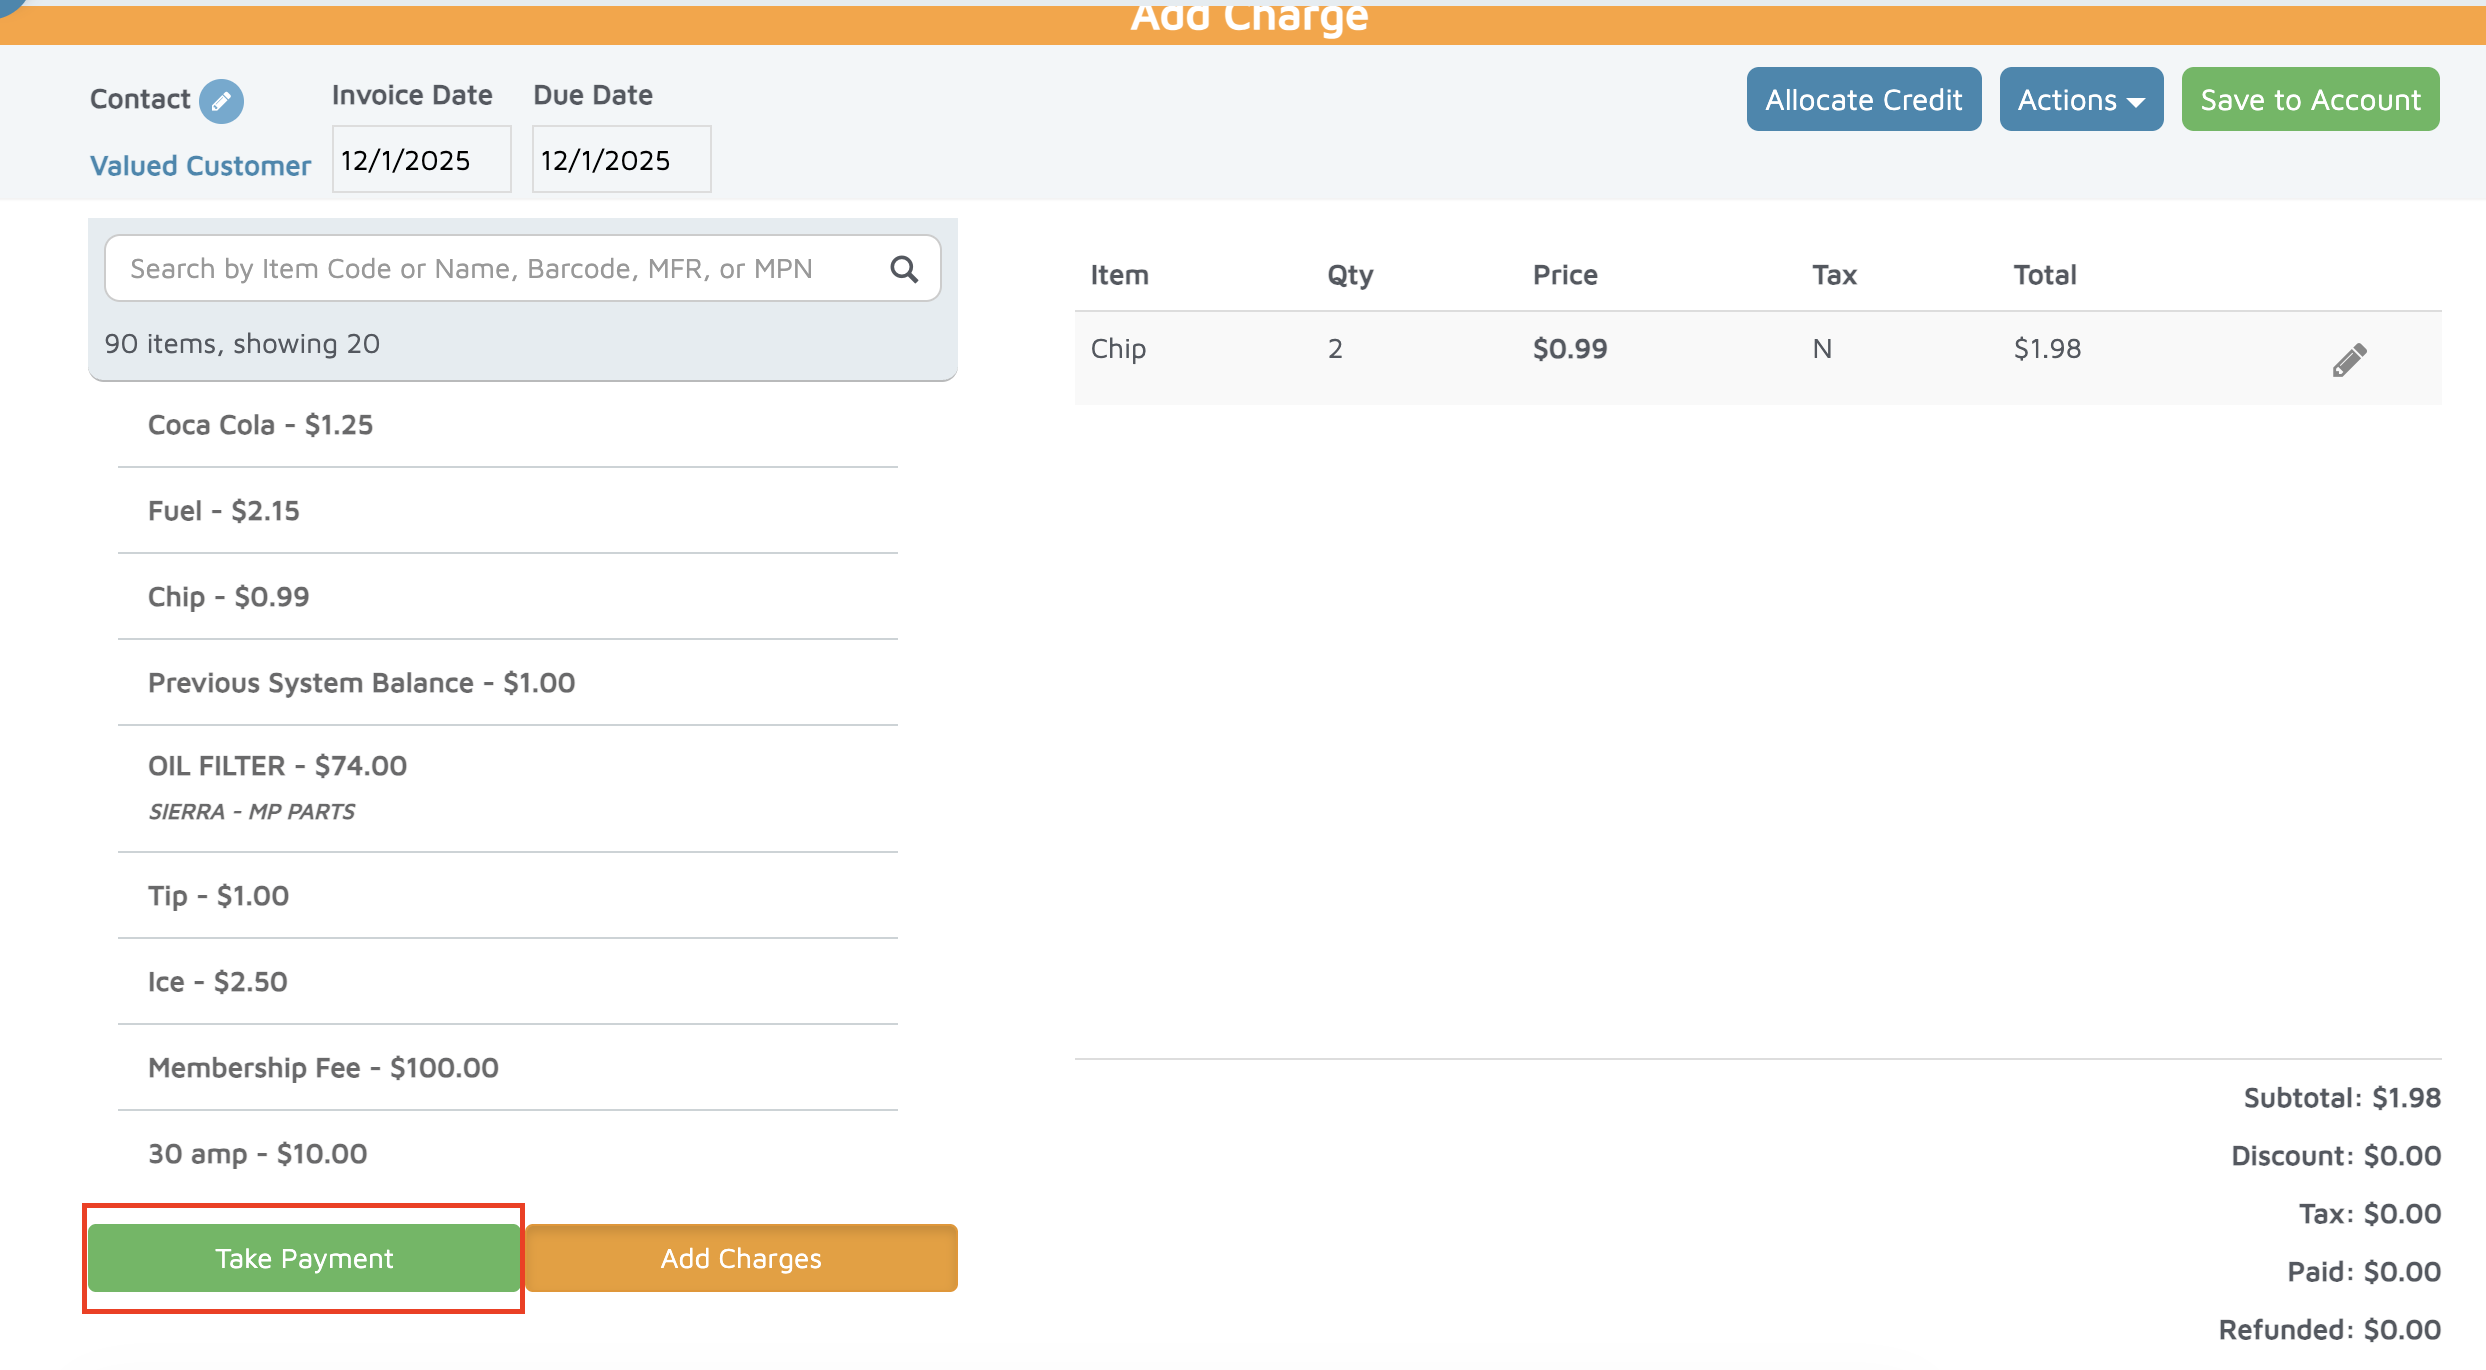The height and width of the screenshot is (1370, 2486).
Task: Edit the Chip line item pencil
Action: tap(2349, 359)
